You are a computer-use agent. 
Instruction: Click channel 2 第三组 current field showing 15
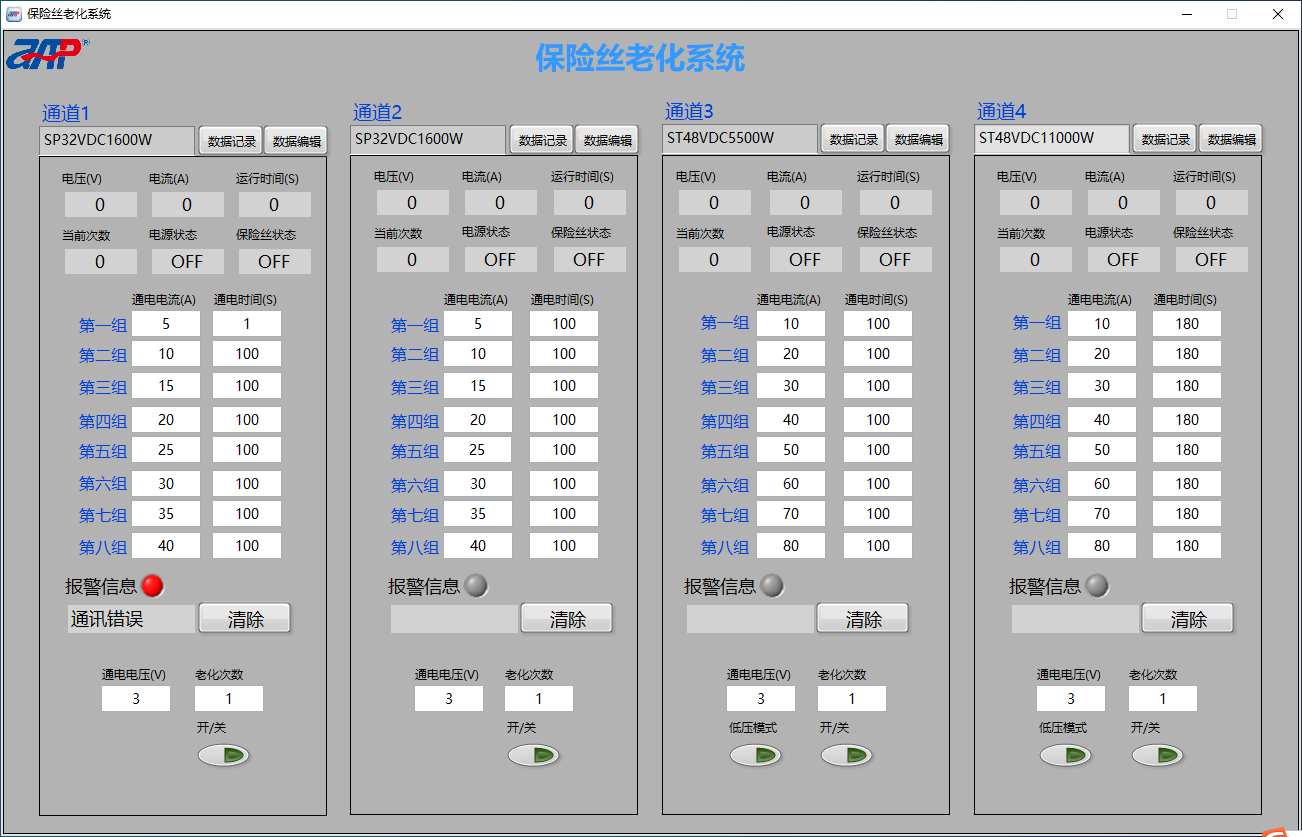pos(478,386)
